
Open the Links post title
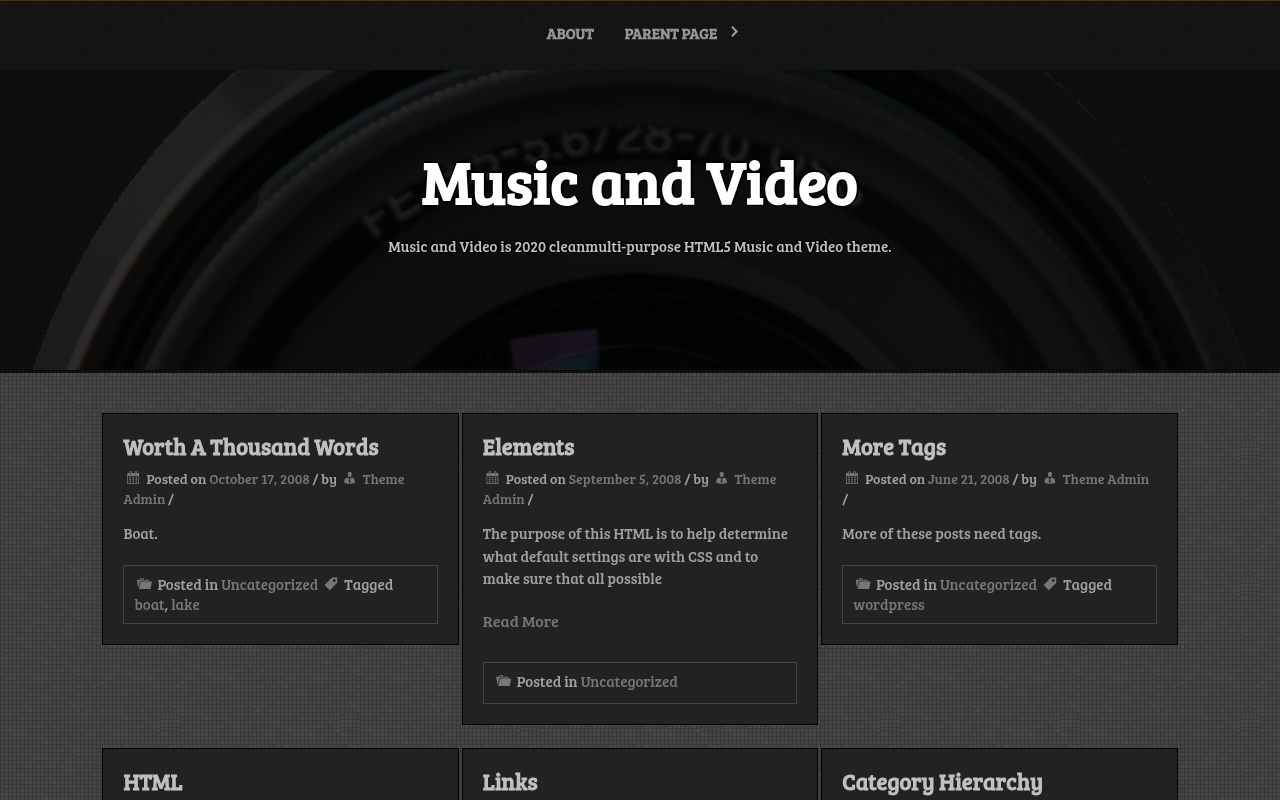coord(509,782)
